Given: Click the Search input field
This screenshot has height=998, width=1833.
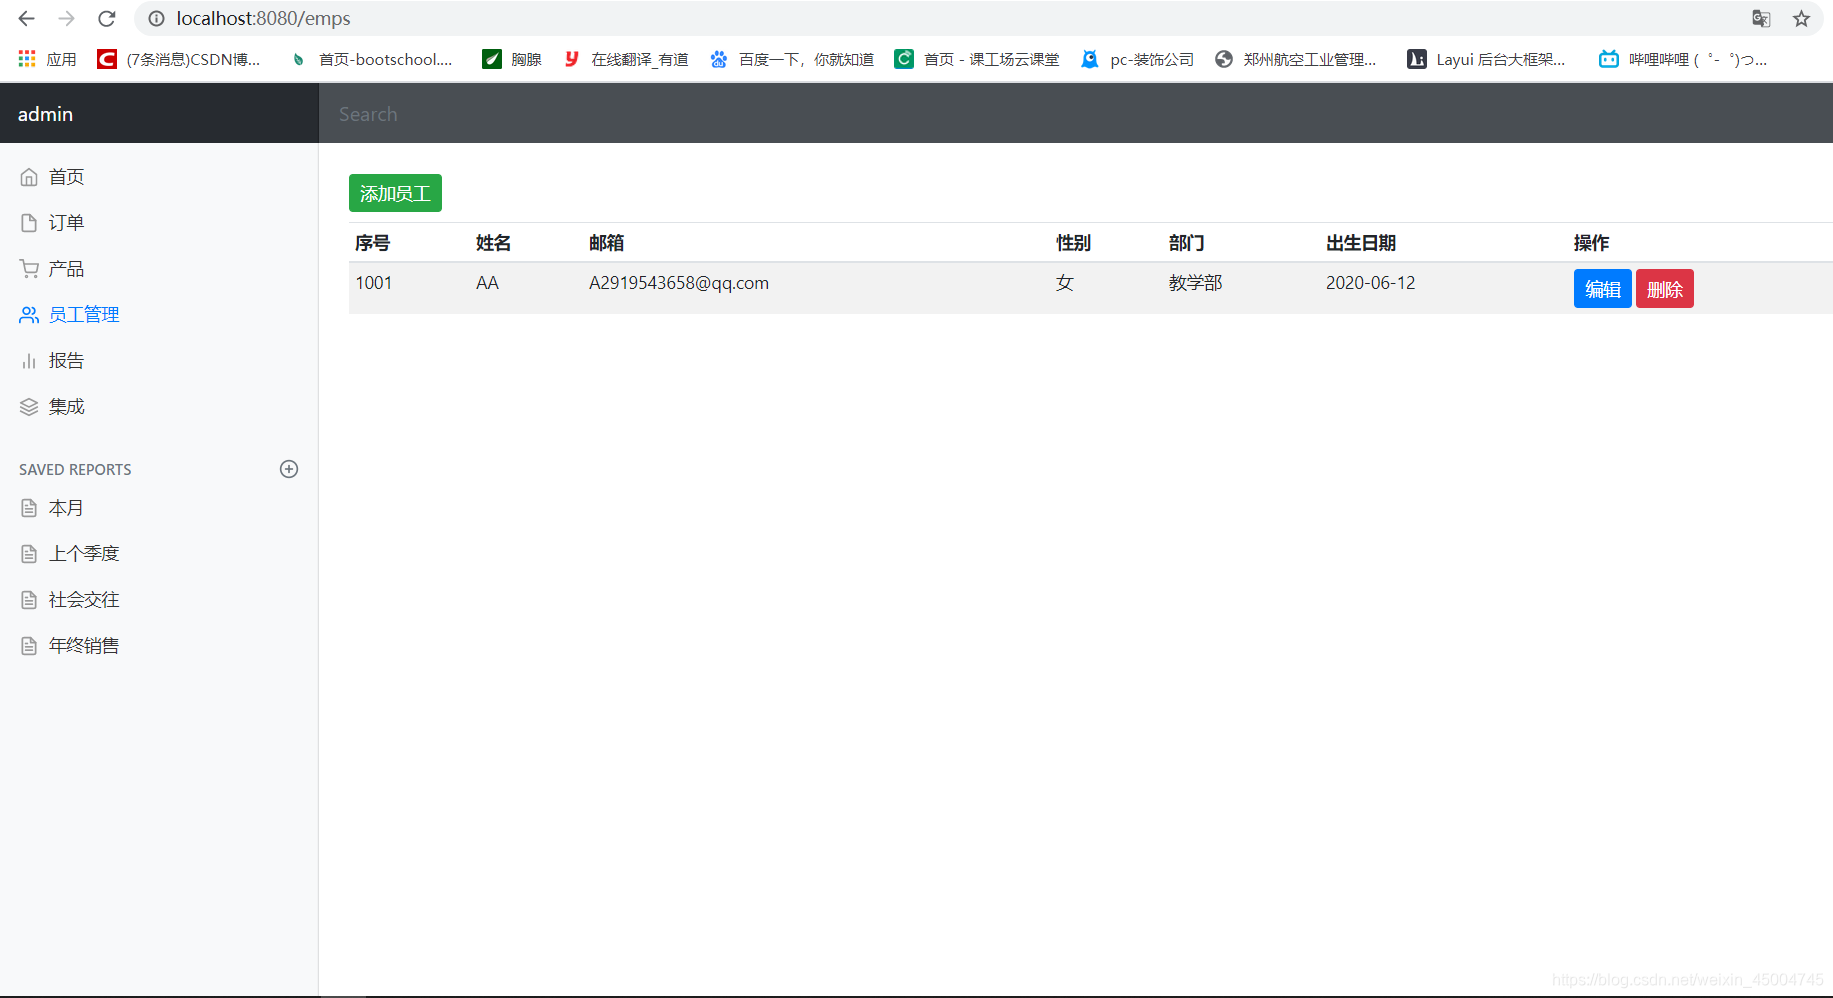Looking at the screenshot, I should (600, 113).
